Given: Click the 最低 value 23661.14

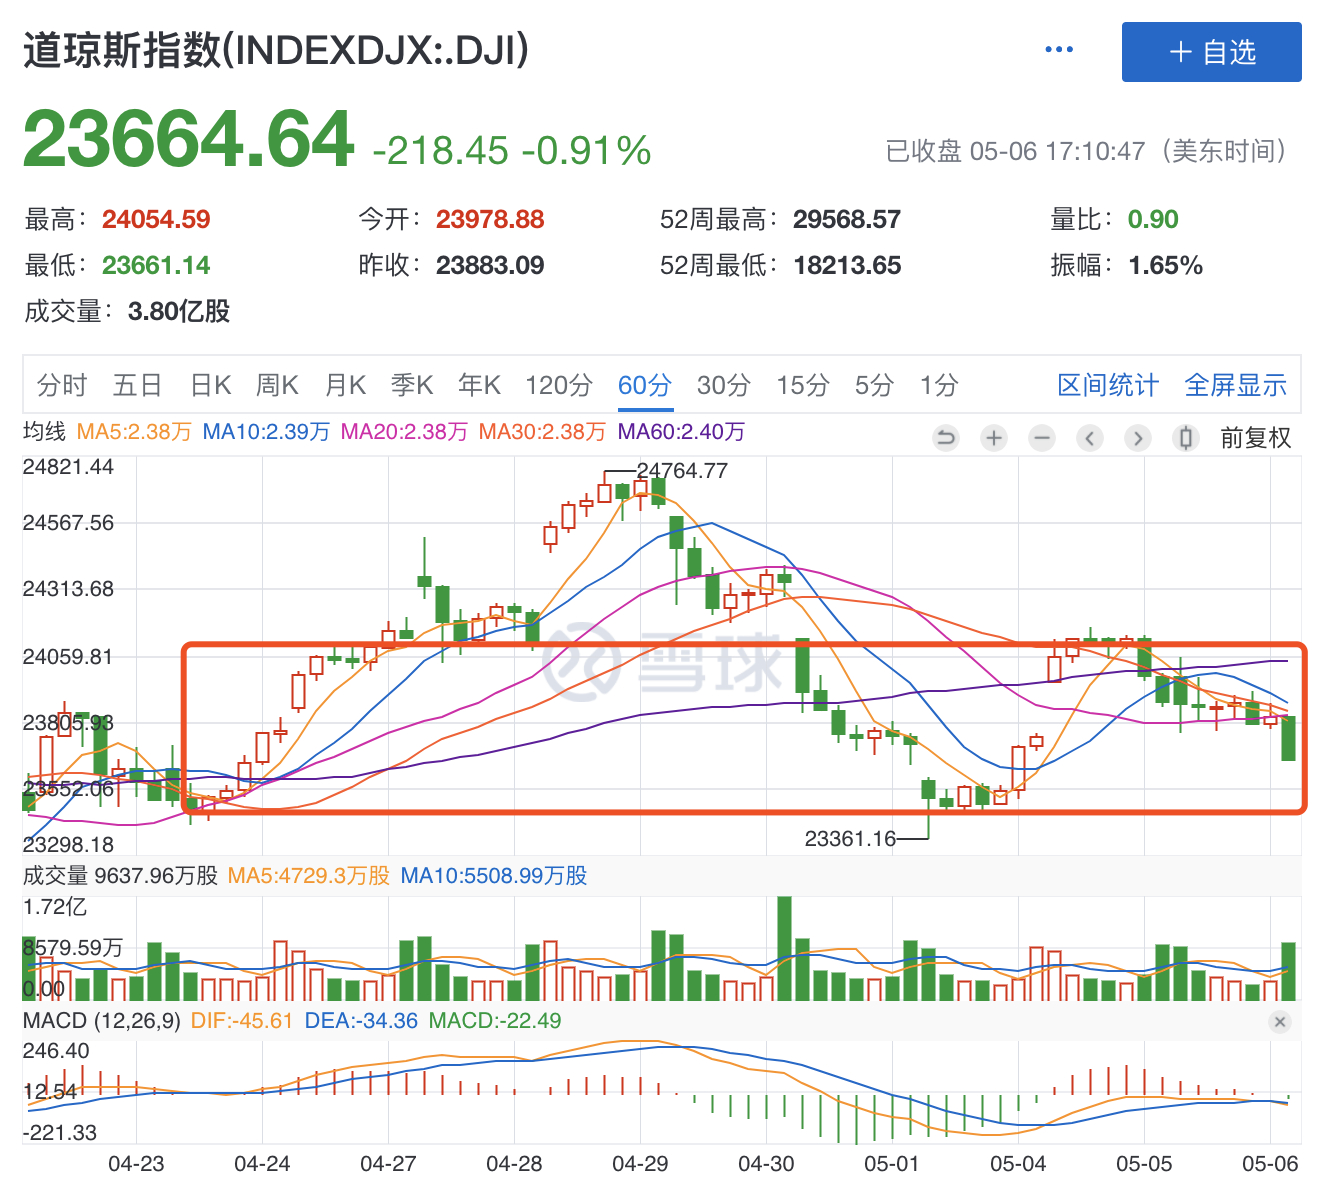Looking at the screenshot, I should pyautogui.click(x=156, y=265).
